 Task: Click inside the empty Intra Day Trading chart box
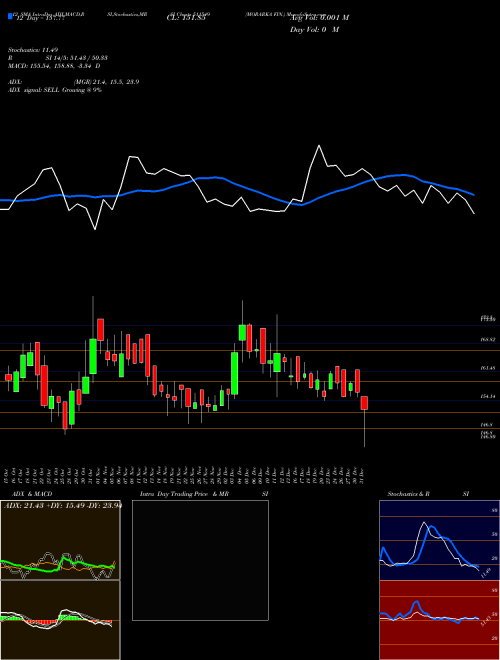[200, 560]
